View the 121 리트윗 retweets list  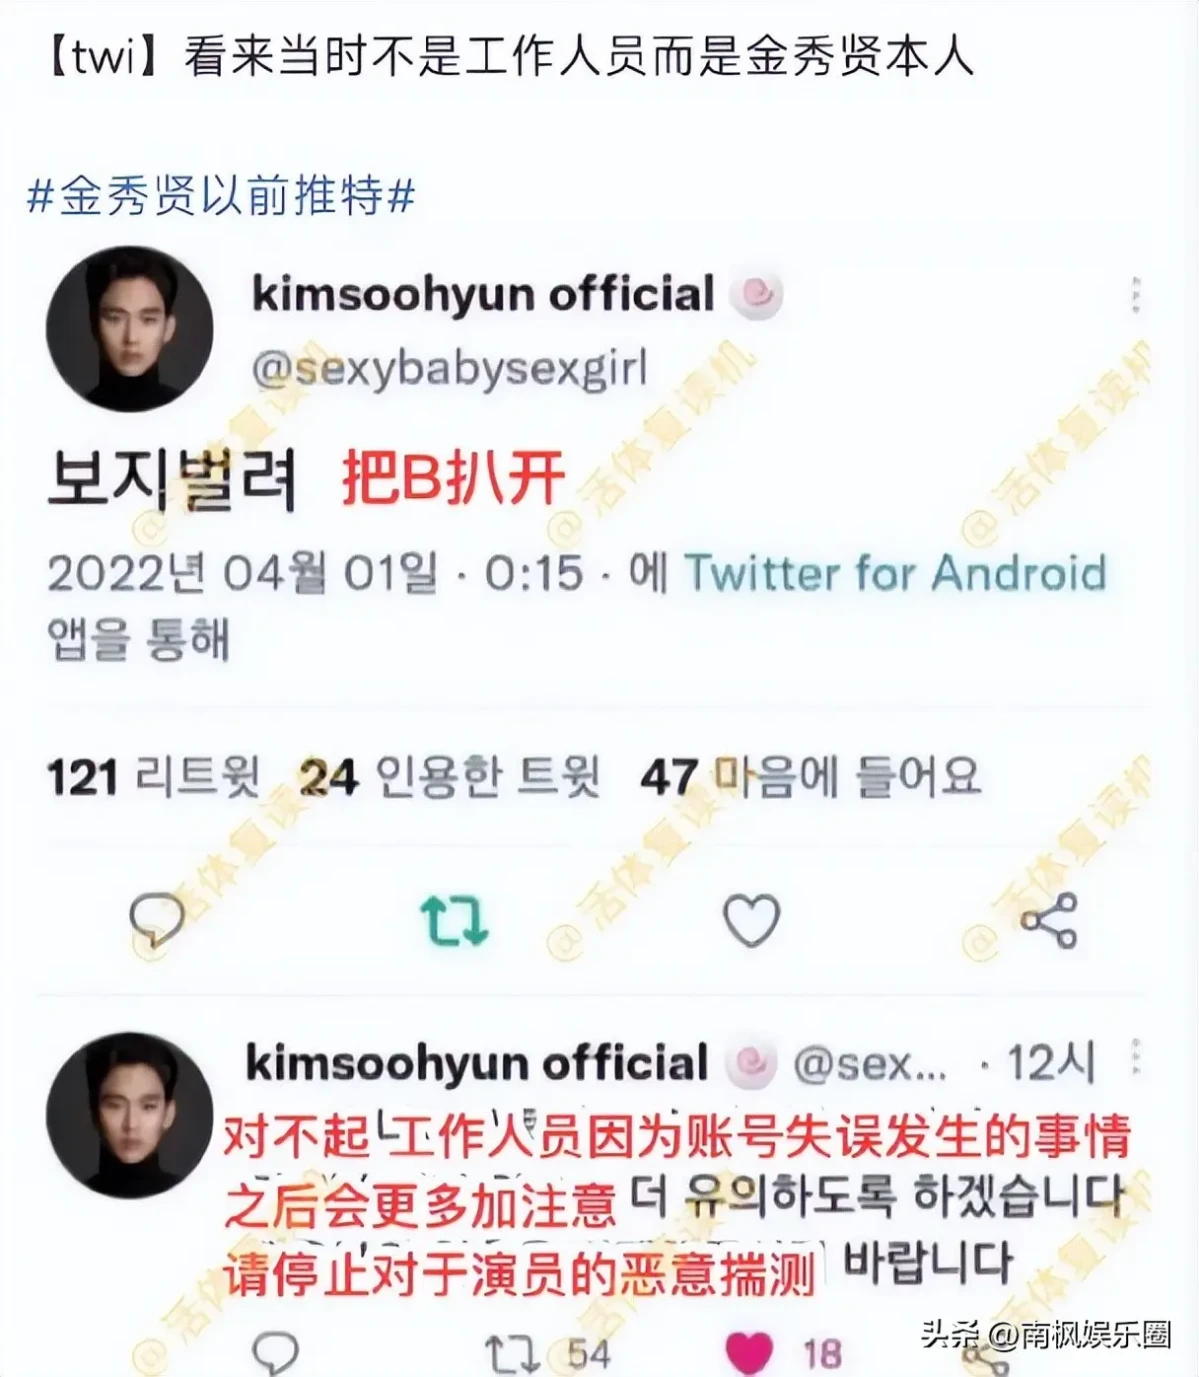pos(153,777)
